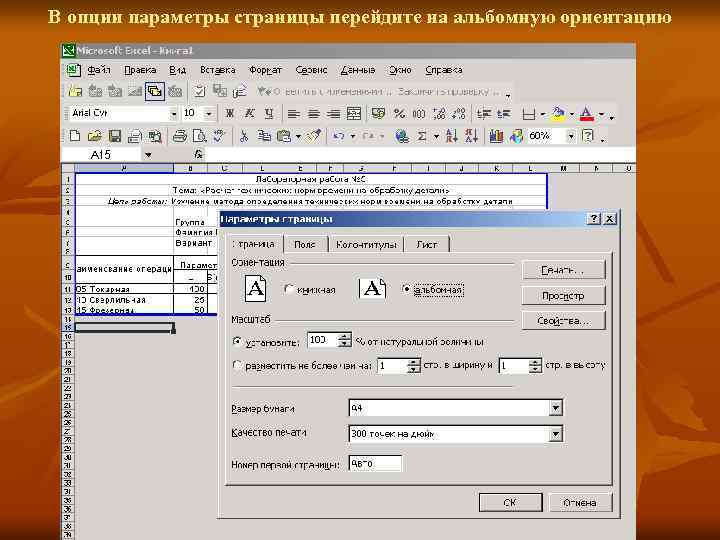Viewport: 720px width, 540px height.
Task: Click Отмена to cancel the dialog
Action: click(x=580, y=502)
